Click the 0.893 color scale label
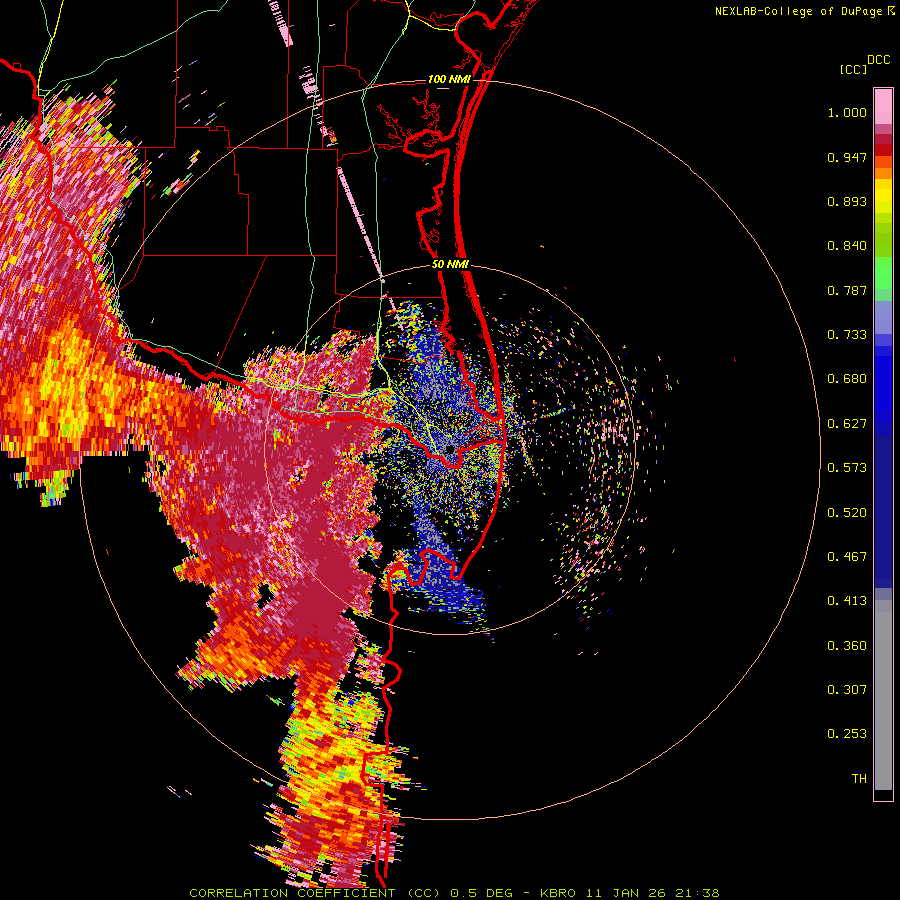900x900 pixels. [x=847, y=201]
